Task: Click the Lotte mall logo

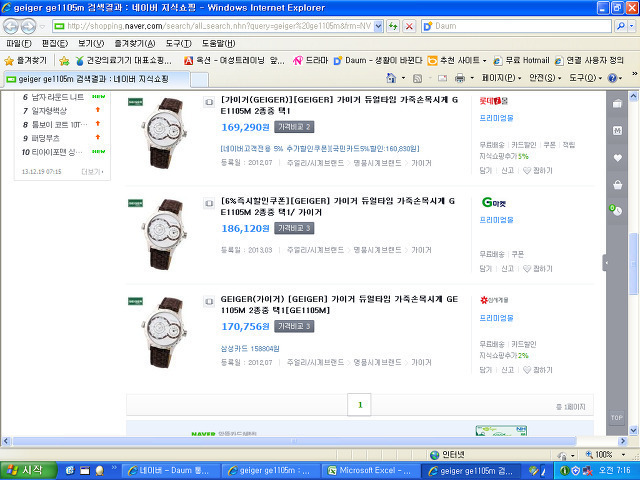Action: (494, 101)
